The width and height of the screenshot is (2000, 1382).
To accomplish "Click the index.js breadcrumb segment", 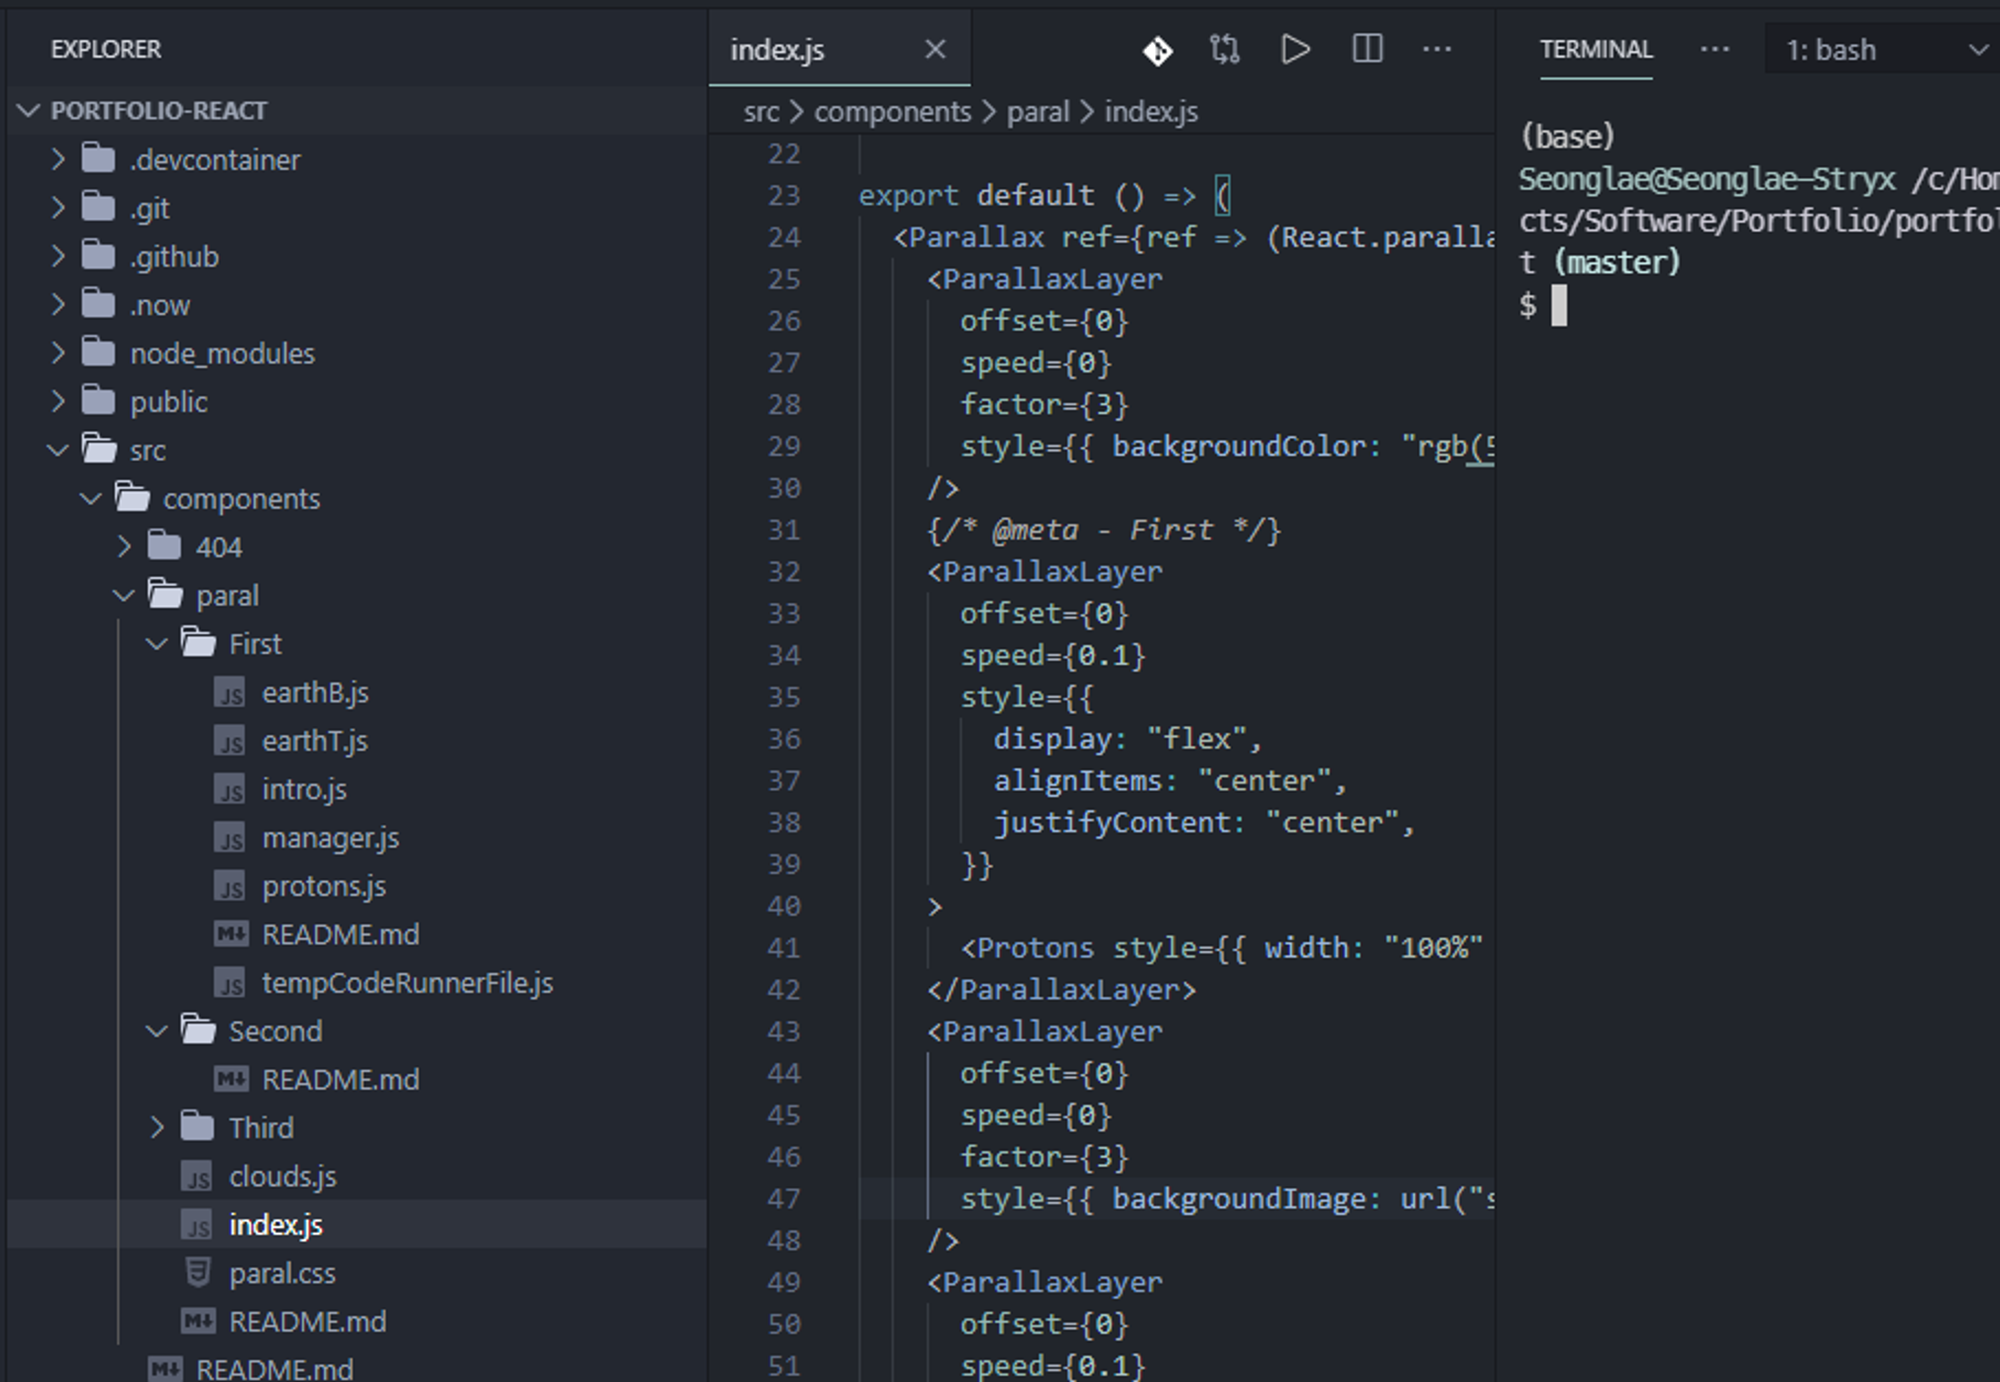I will pos(1151,111).
